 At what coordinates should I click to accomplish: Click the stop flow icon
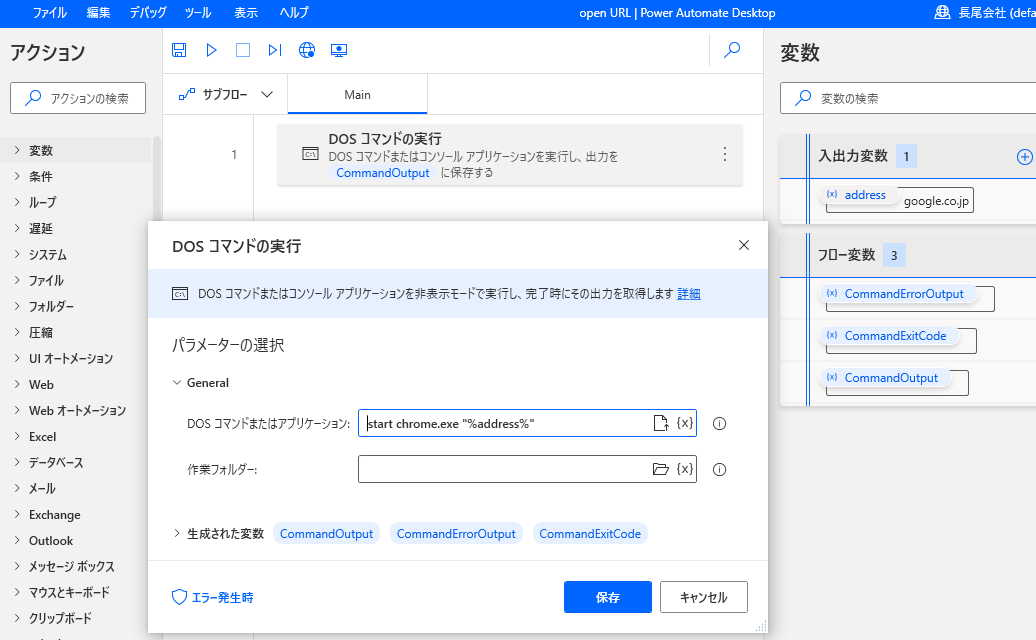243,49
